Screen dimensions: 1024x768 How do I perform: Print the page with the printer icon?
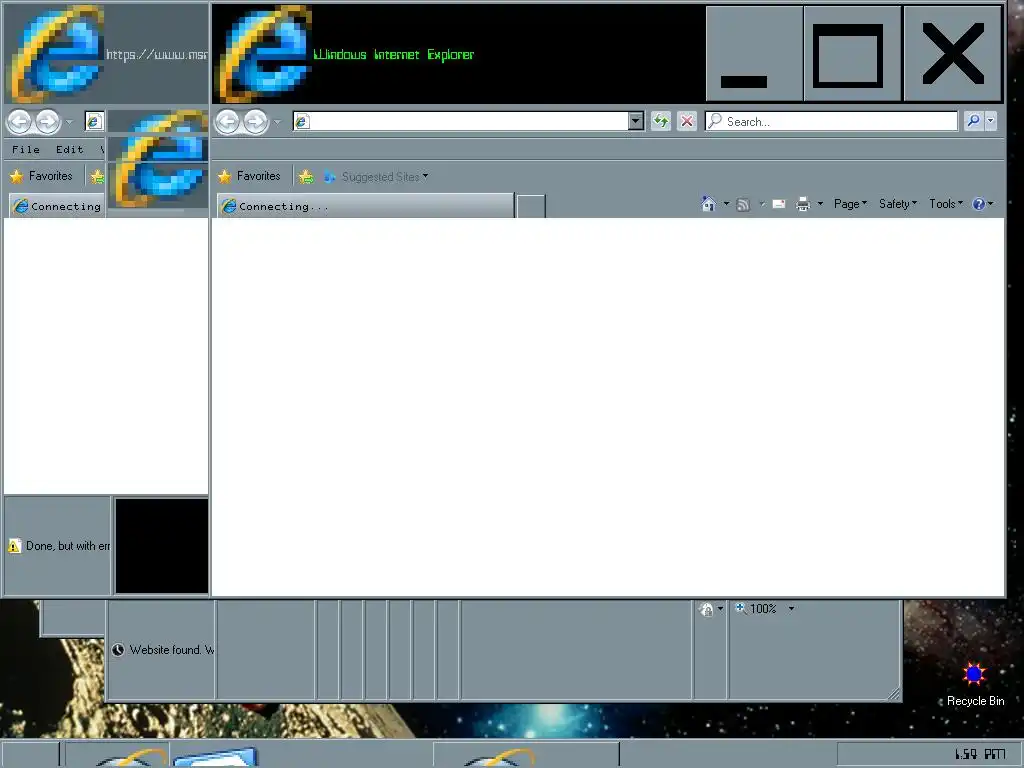(x=803, y=204)
